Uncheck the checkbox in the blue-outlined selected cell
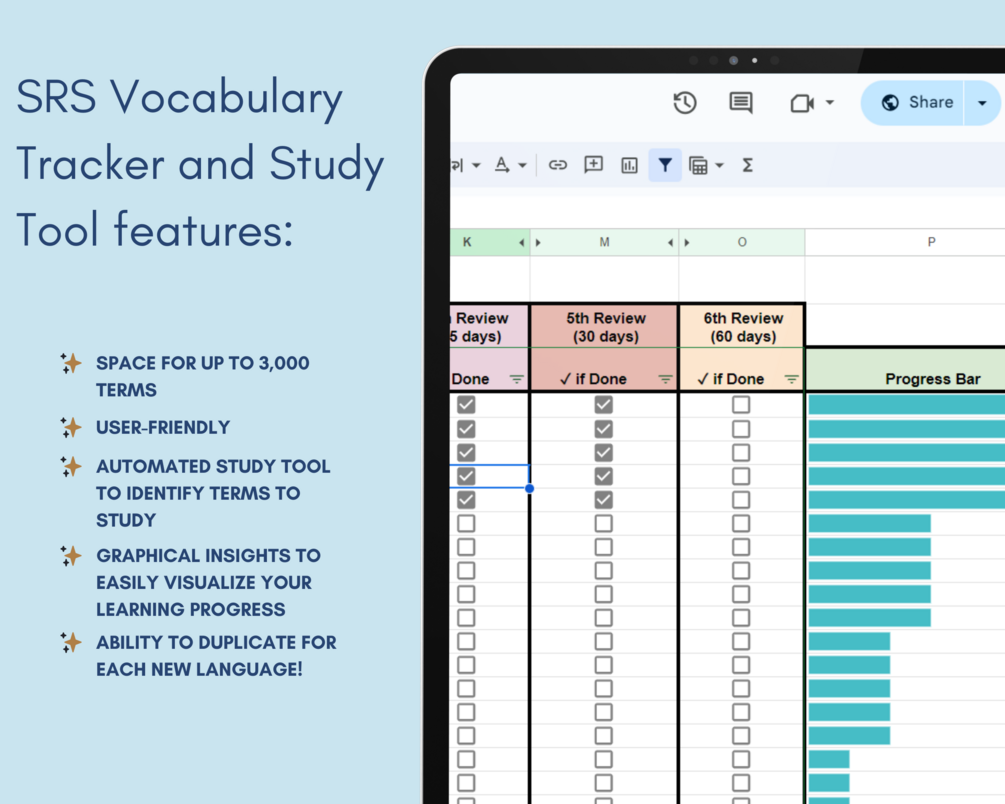The height and width of the screenshot is (804, 1005). pyautogui.click(x=467, y=476)
